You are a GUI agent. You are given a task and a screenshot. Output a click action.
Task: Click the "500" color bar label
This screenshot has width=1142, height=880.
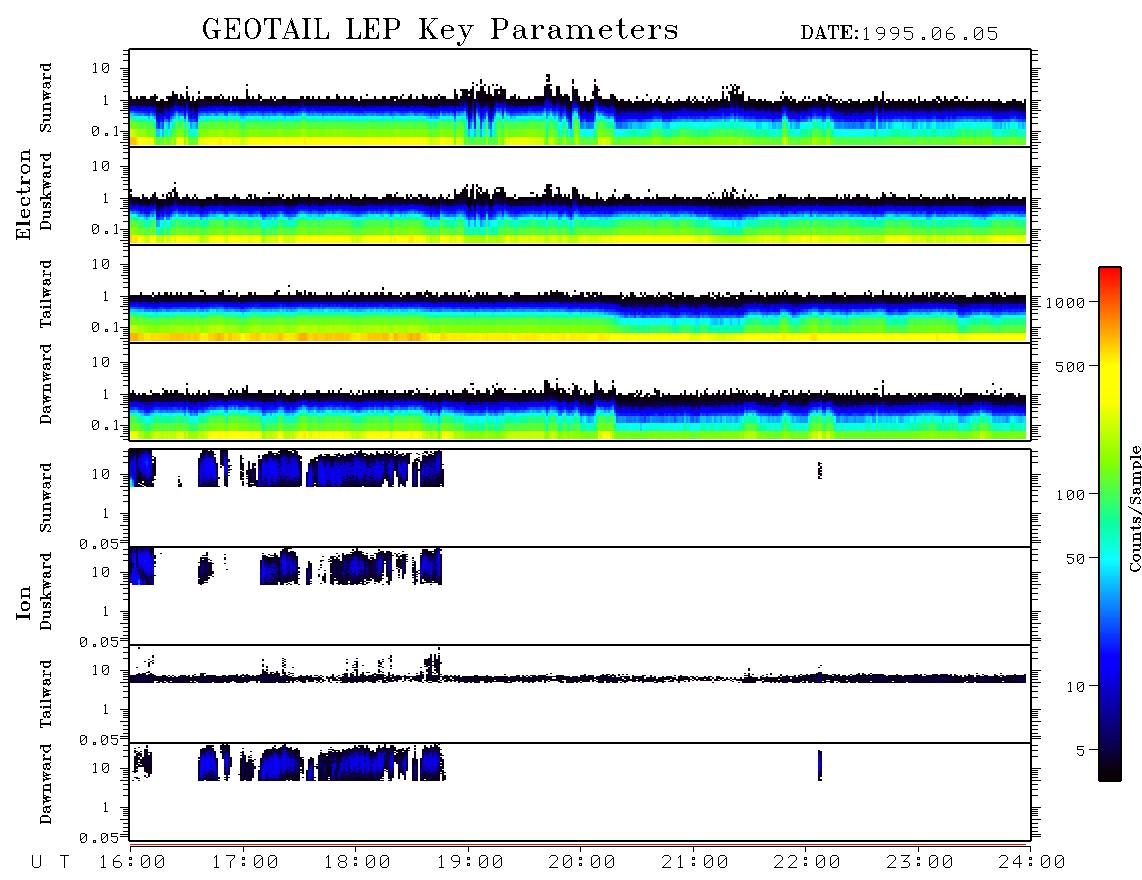1071,366
